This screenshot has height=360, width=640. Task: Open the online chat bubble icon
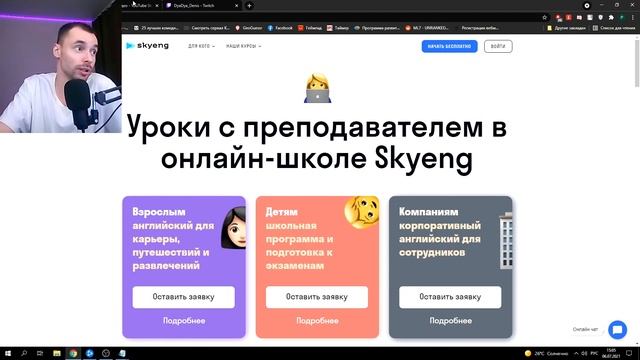click(618, 329)
